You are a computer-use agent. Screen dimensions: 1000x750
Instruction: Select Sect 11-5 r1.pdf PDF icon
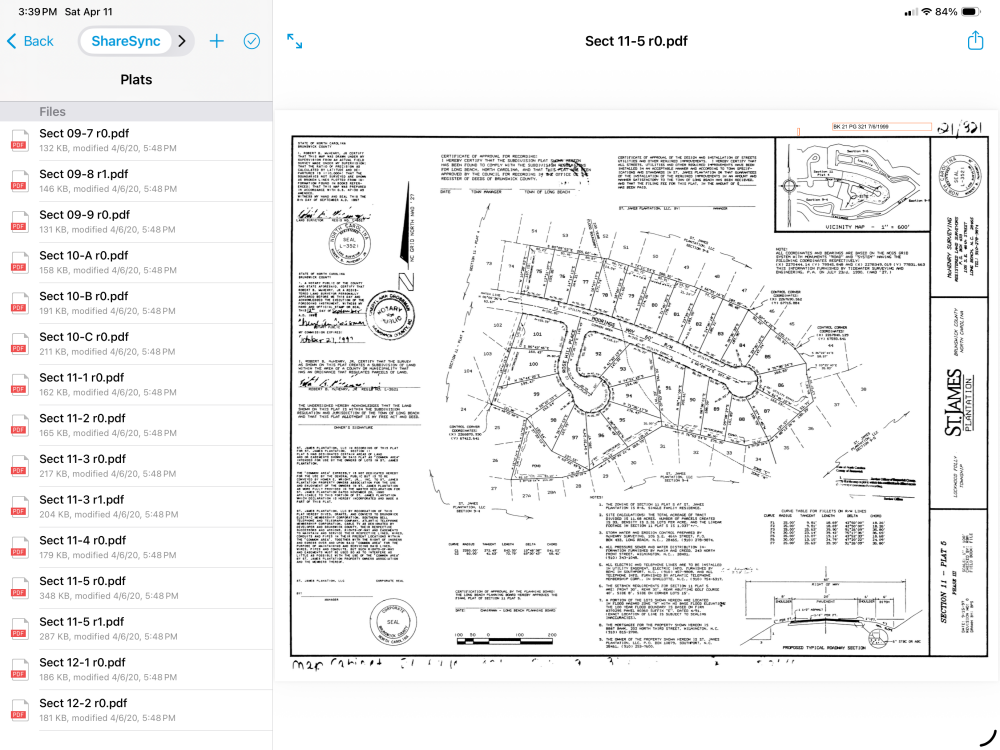point(19,629)
